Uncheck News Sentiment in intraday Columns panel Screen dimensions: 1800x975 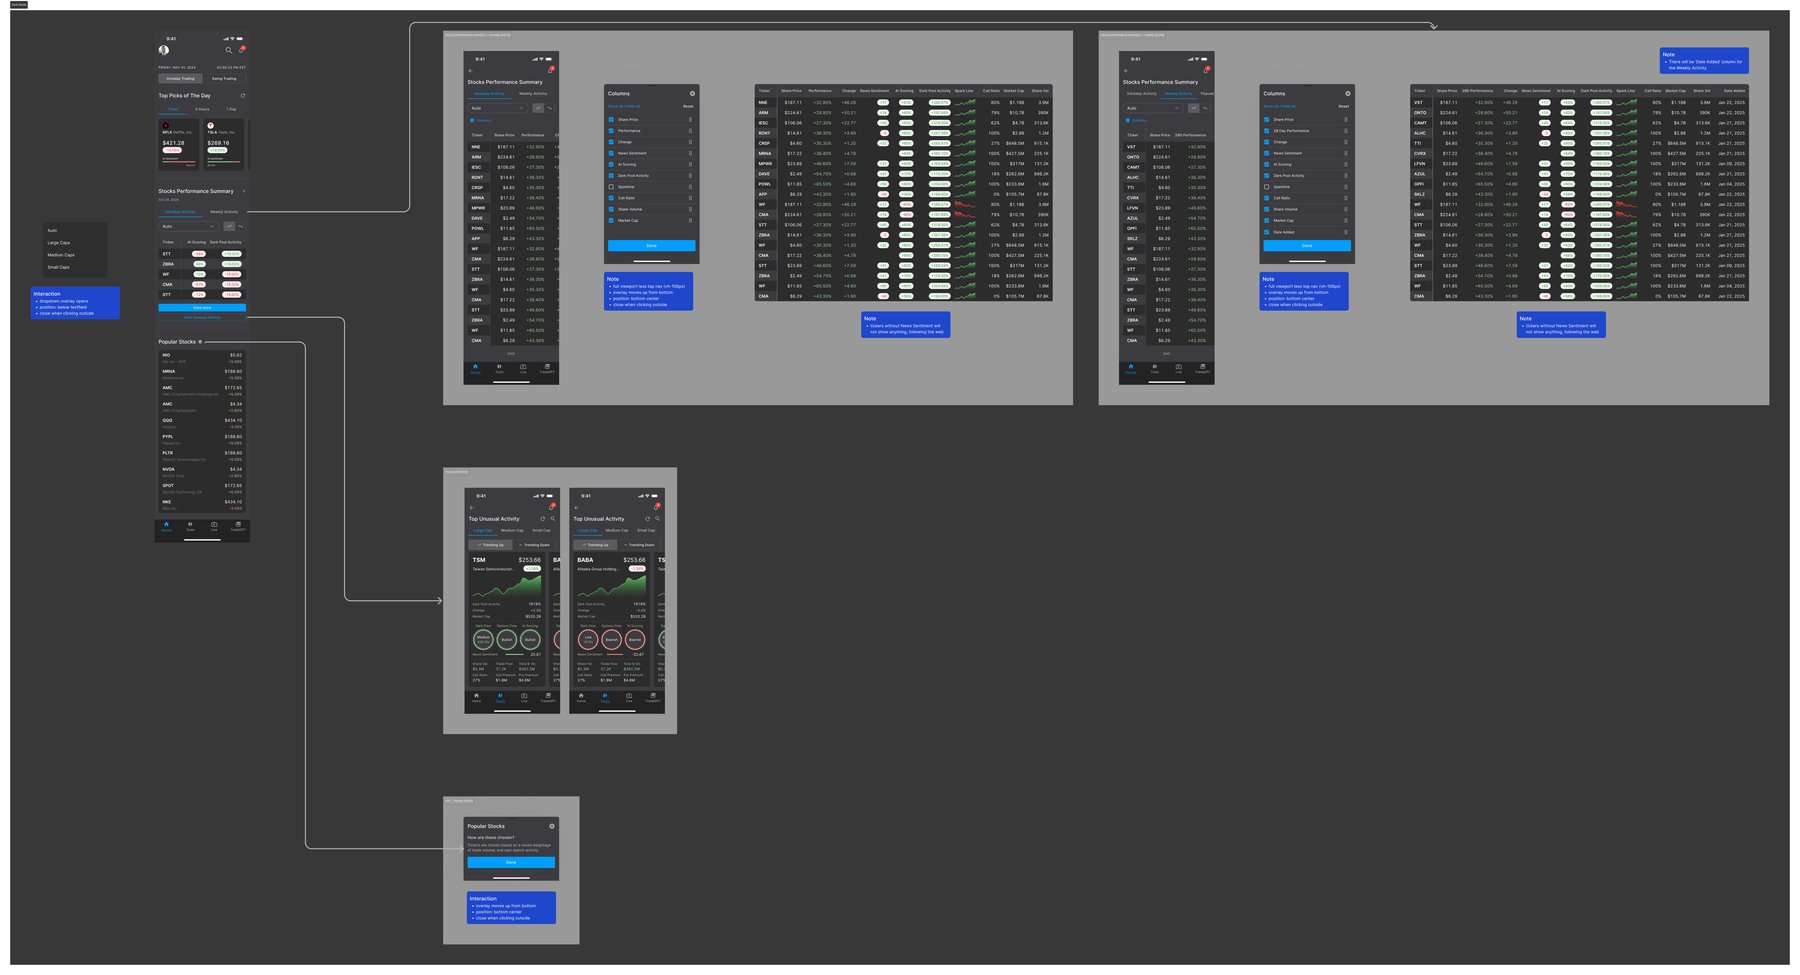(611, 153)
